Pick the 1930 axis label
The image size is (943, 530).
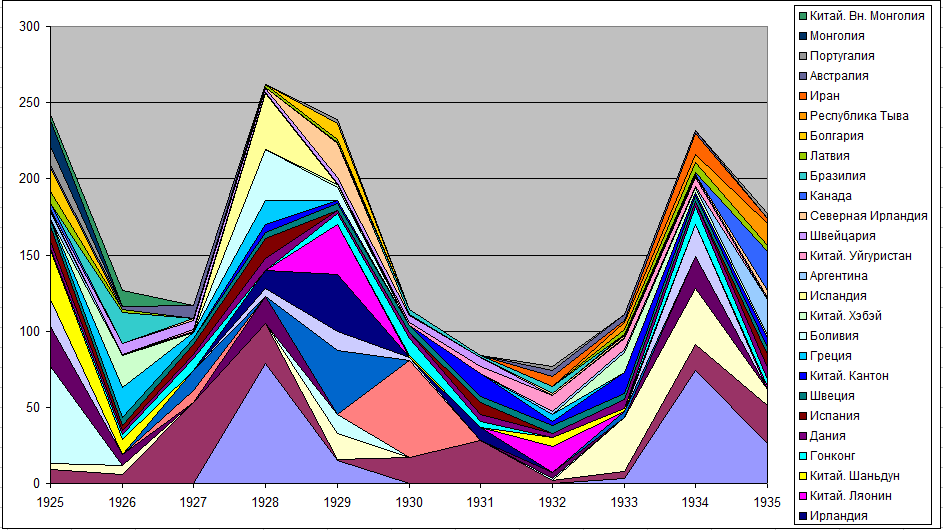(x=409, y=502)
